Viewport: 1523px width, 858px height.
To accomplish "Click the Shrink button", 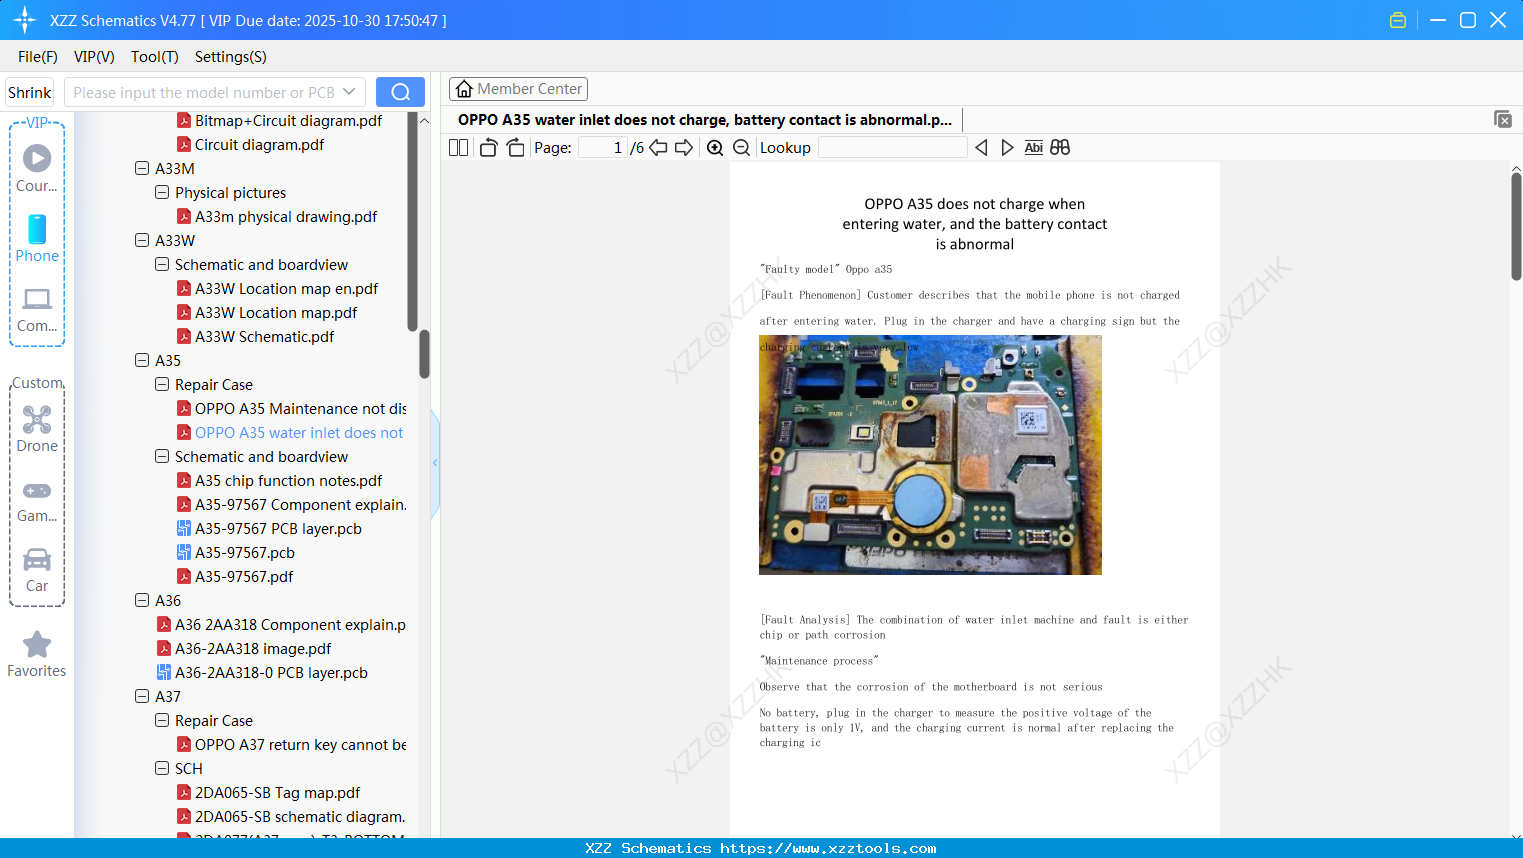I will [30, 92].
